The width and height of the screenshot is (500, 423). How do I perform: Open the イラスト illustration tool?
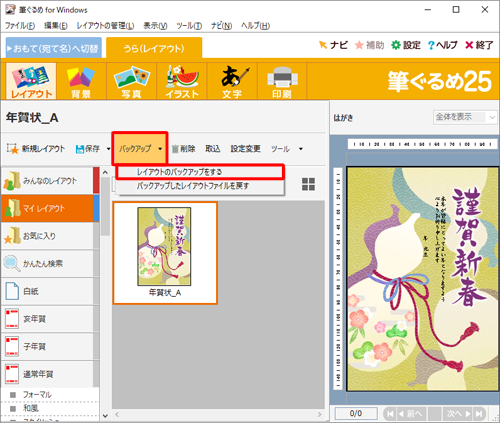(182, 81)
